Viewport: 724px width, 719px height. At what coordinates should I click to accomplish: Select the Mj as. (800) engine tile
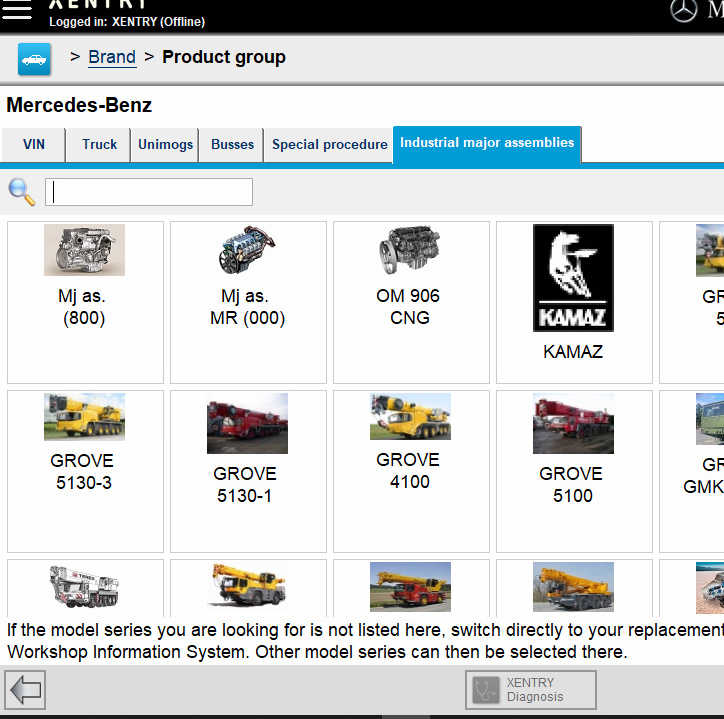pos(85,302)
